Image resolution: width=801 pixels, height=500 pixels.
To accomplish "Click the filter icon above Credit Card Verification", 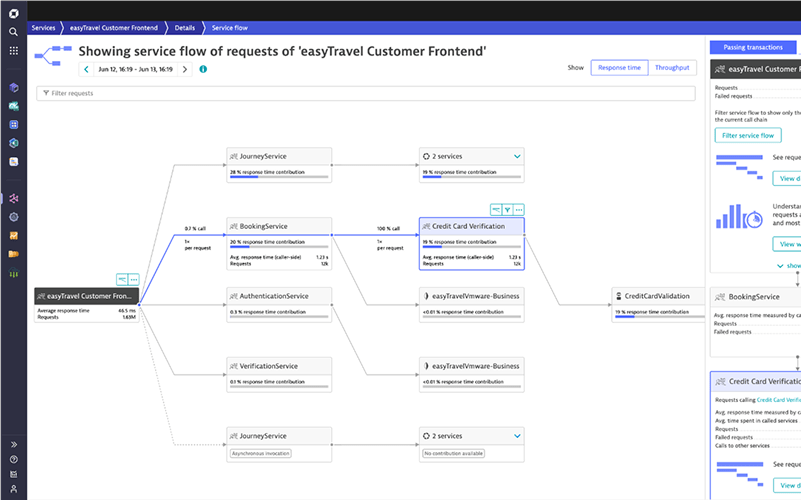I will tap(507, 210).
